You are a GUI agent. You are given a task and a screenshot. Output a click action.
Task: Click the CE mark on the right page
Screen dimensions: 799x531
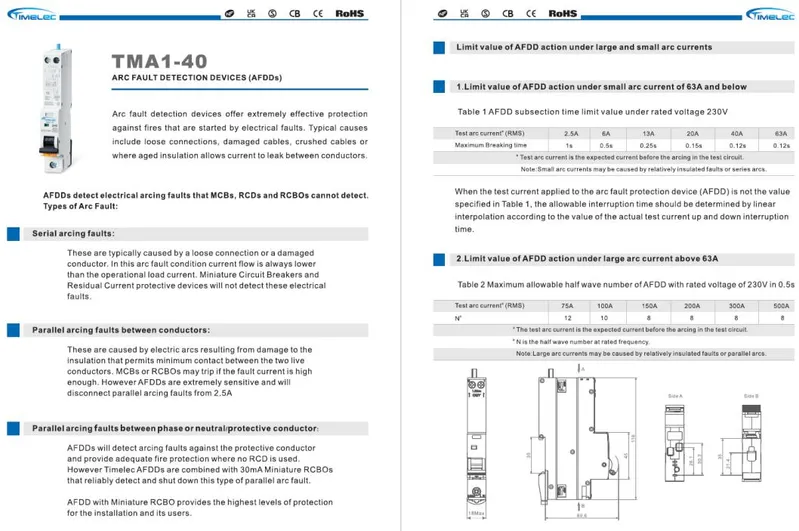531,14
